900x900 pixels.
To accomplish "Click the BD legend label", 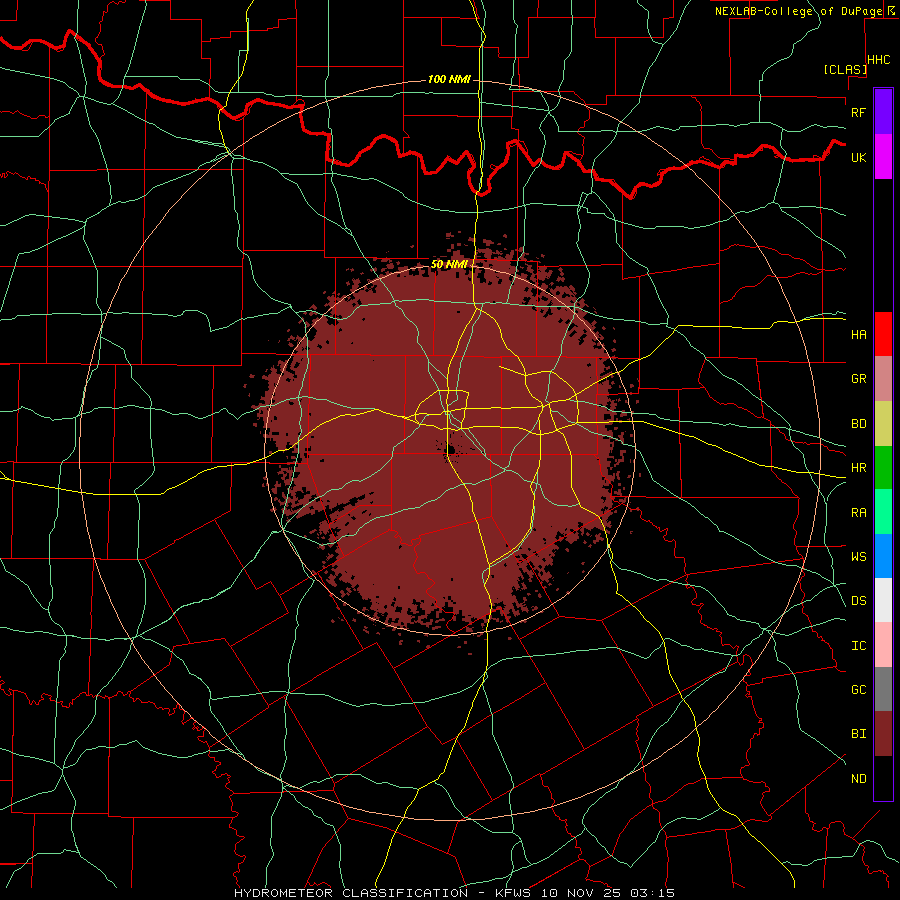I will point(858,424).
